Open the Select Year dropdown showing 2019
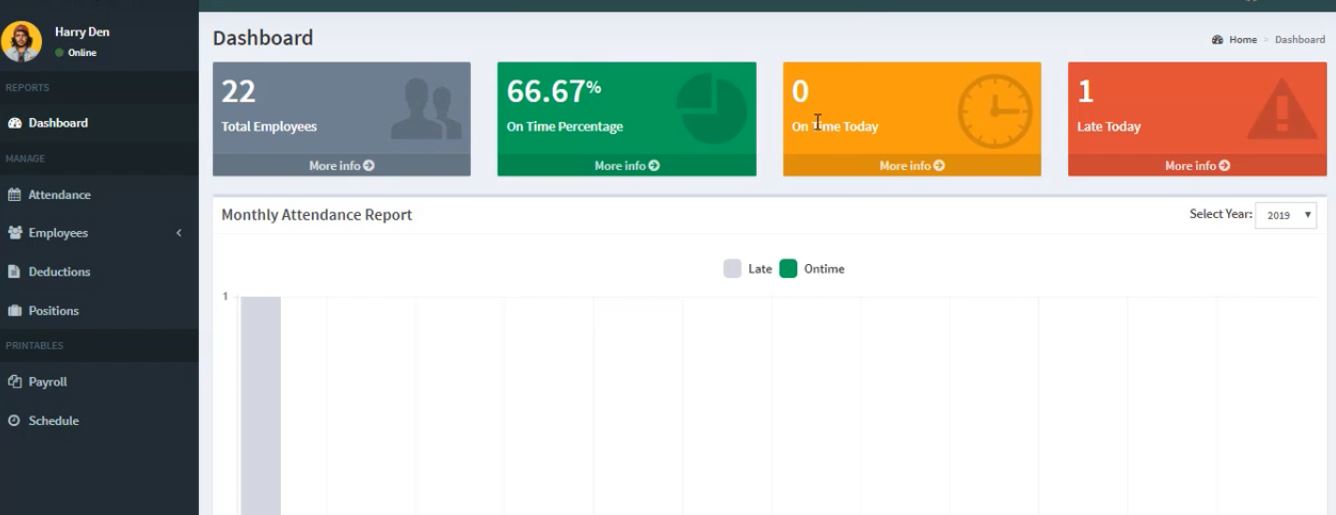The width and height of the screenshot is (1336, 515). pyautogui.click(x=1286, y=215)
